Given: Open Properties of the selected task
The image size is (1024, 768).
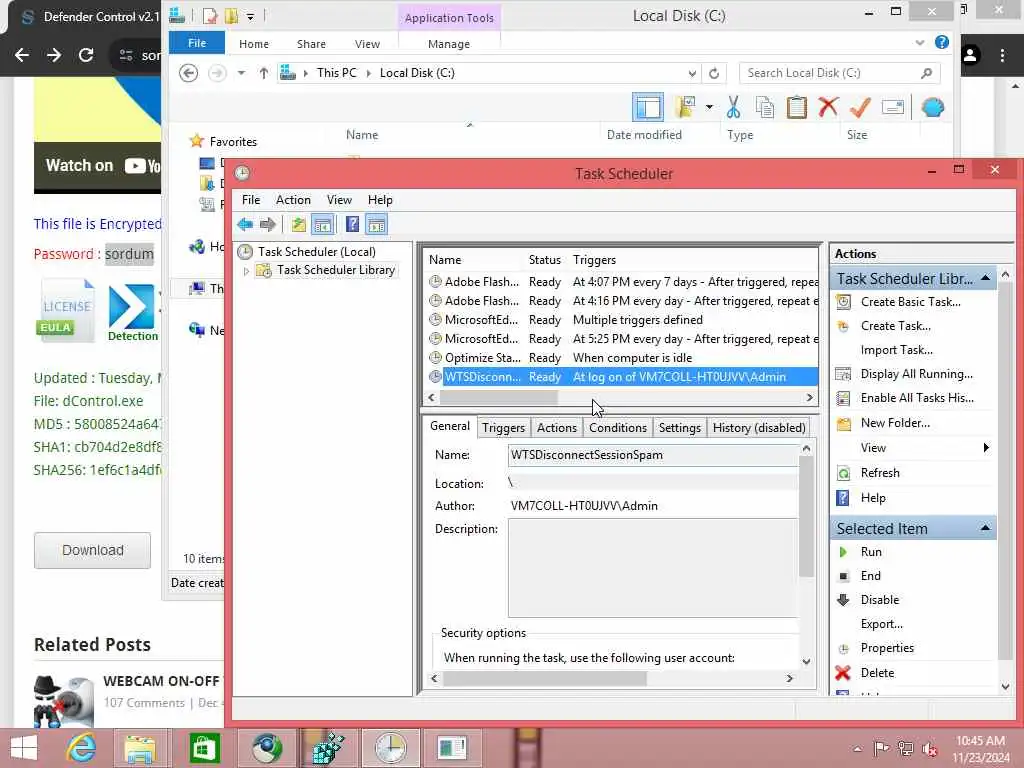Looking at the screenshot, I should click(x=887, y=648).
